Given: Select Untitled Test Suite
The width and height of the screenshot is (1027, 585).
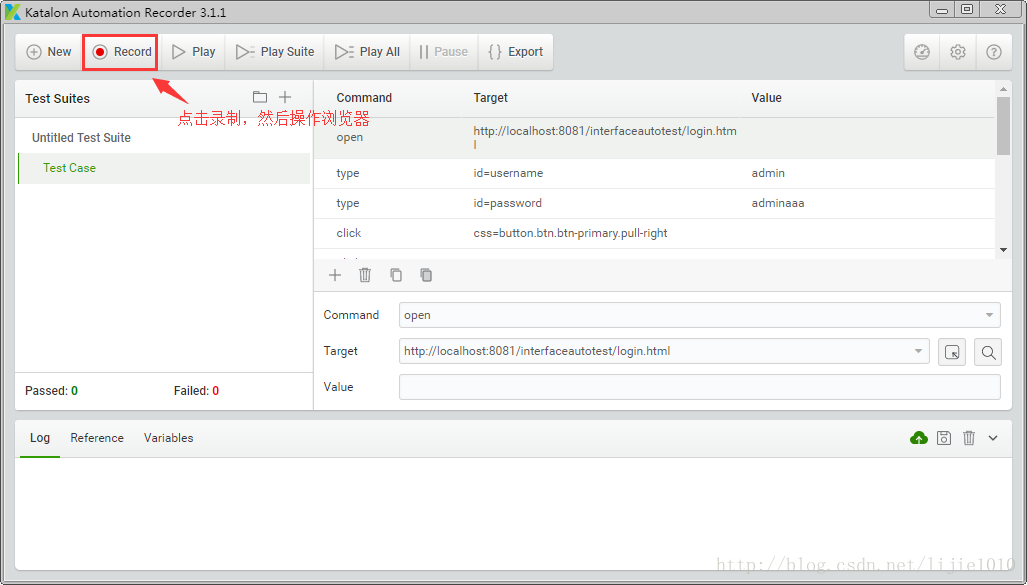Looking at the screenshot, I should (x=81, y=138).
